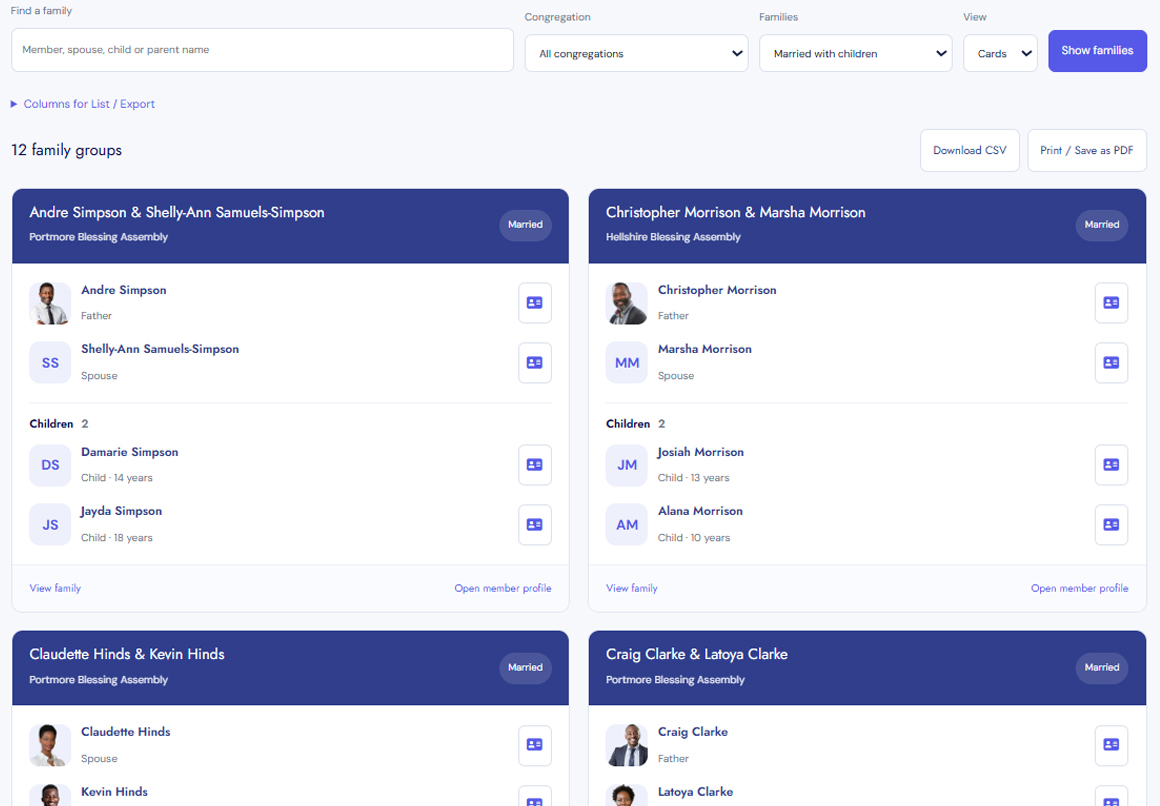The image size is (1160, 806).
Task: Click Andre Simpson's profile photo
Action: pos(50,303)
